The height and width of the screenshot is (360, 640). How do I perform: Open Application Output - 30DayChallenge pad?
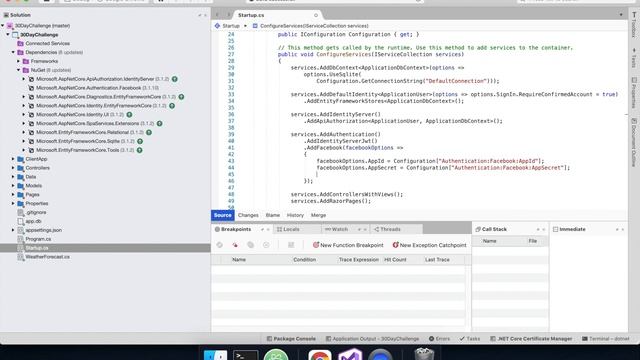(x=372, y=339)
